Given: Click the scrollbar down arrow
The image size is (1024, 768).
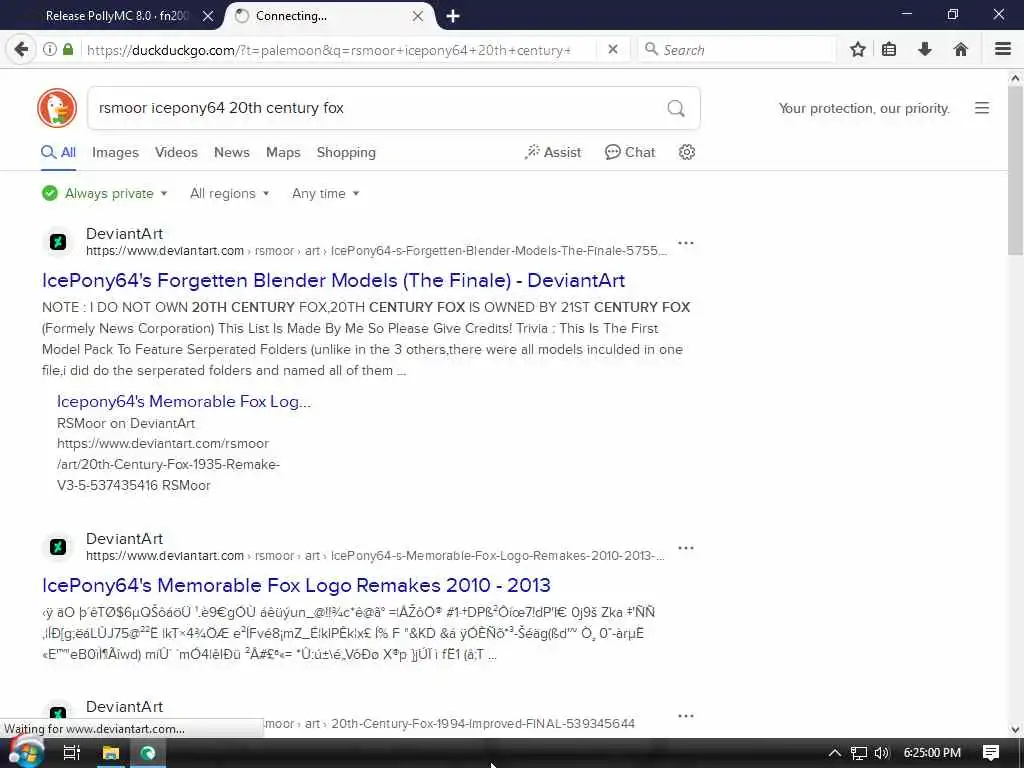Looking at the screenshot, I should [1015, 729].
